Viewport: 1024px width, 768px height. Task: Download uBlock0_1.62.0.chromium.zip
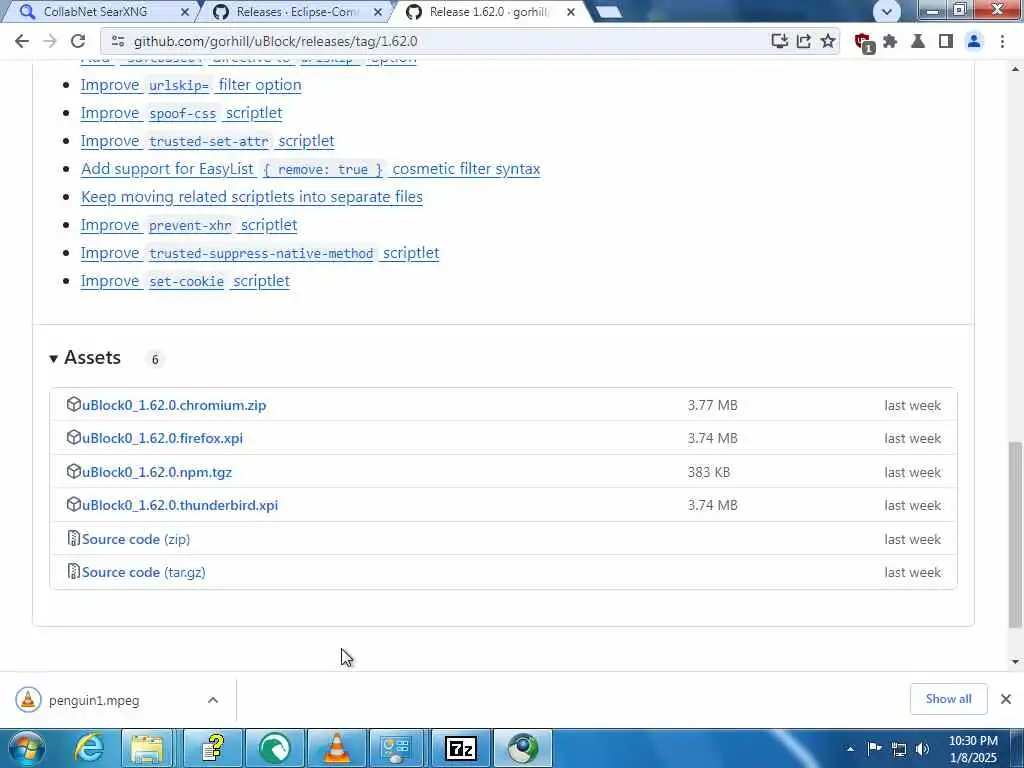point(174,405)
